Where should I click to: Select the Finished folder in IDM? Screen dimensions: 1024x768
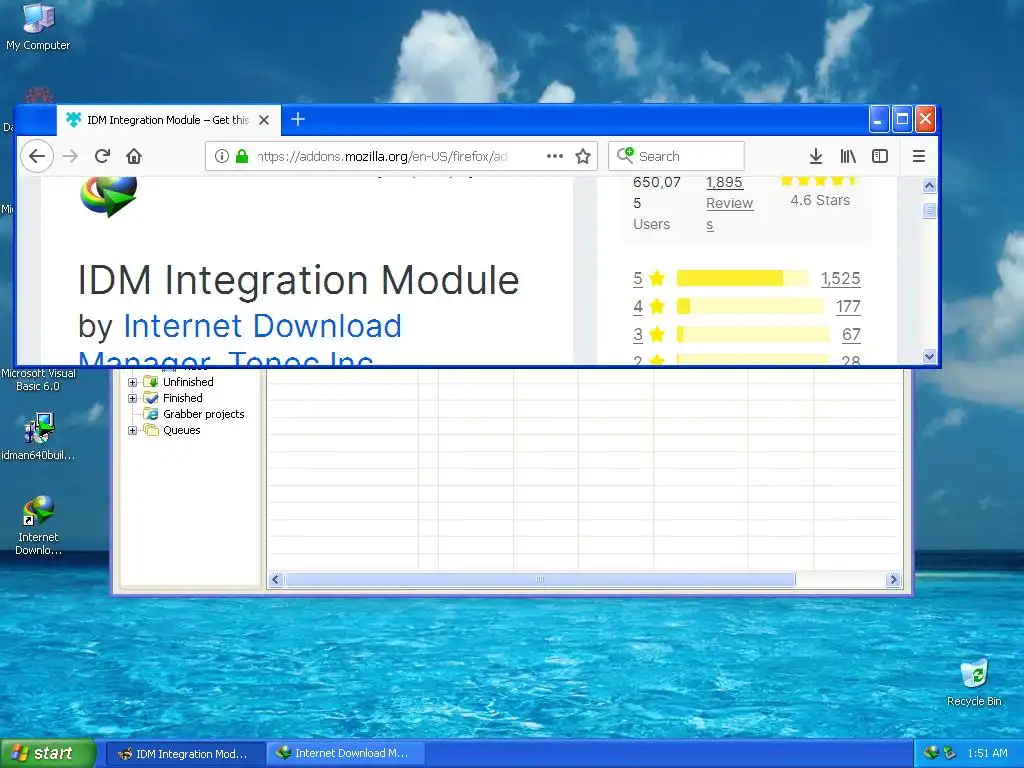(183, 398)
